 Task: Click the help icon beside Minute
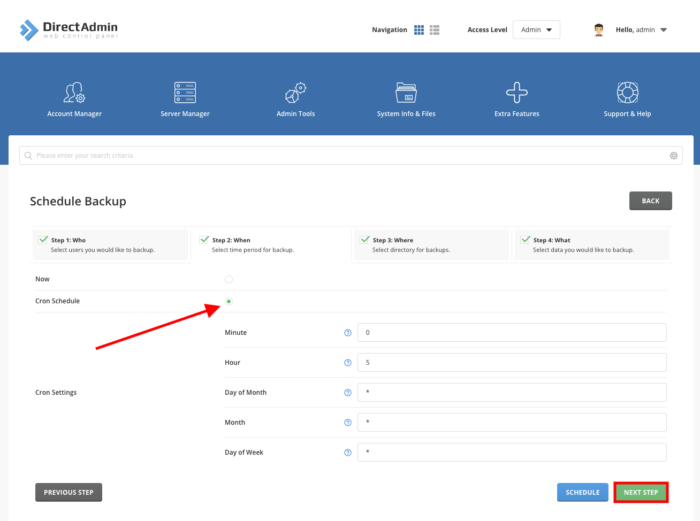[x=348, y=332]
